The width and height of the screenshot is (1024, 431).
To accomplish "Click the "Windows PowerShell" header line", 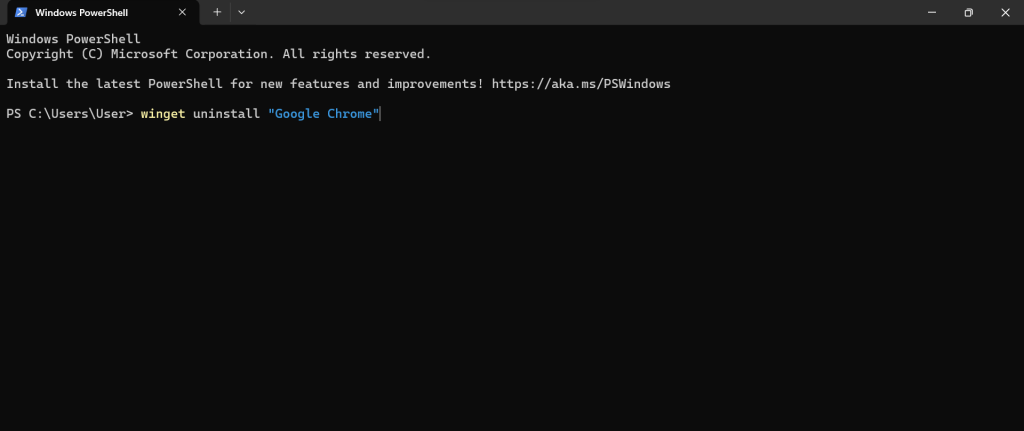I will pyautogui.click(x=73, y=39).
